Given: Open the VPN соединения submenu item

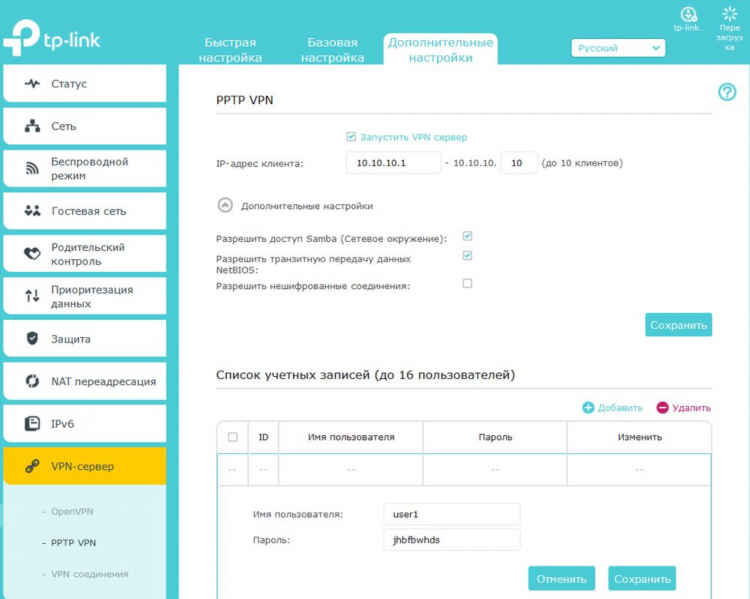Looking at the screenshot, I should point(90,574).
